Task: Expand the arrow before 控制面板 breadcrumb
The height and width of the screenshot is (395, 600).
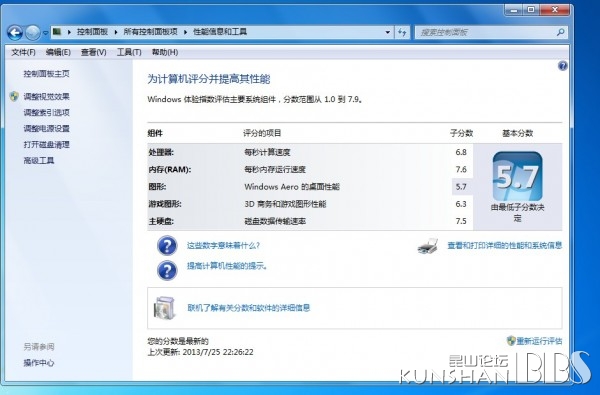Action: [x=69, y=32]
